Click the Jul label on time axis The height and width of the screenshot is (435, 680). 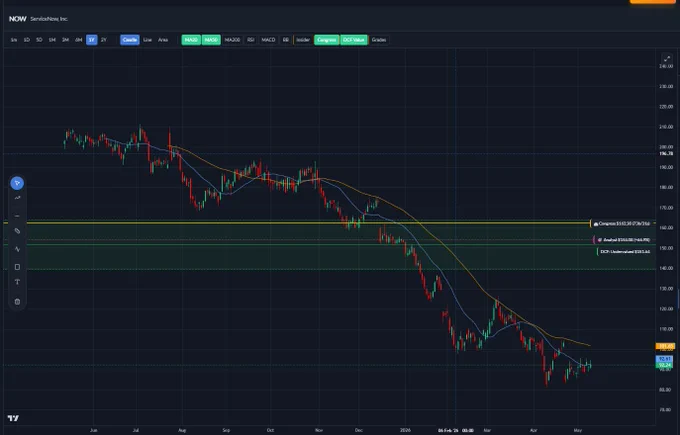pos(136,430)
